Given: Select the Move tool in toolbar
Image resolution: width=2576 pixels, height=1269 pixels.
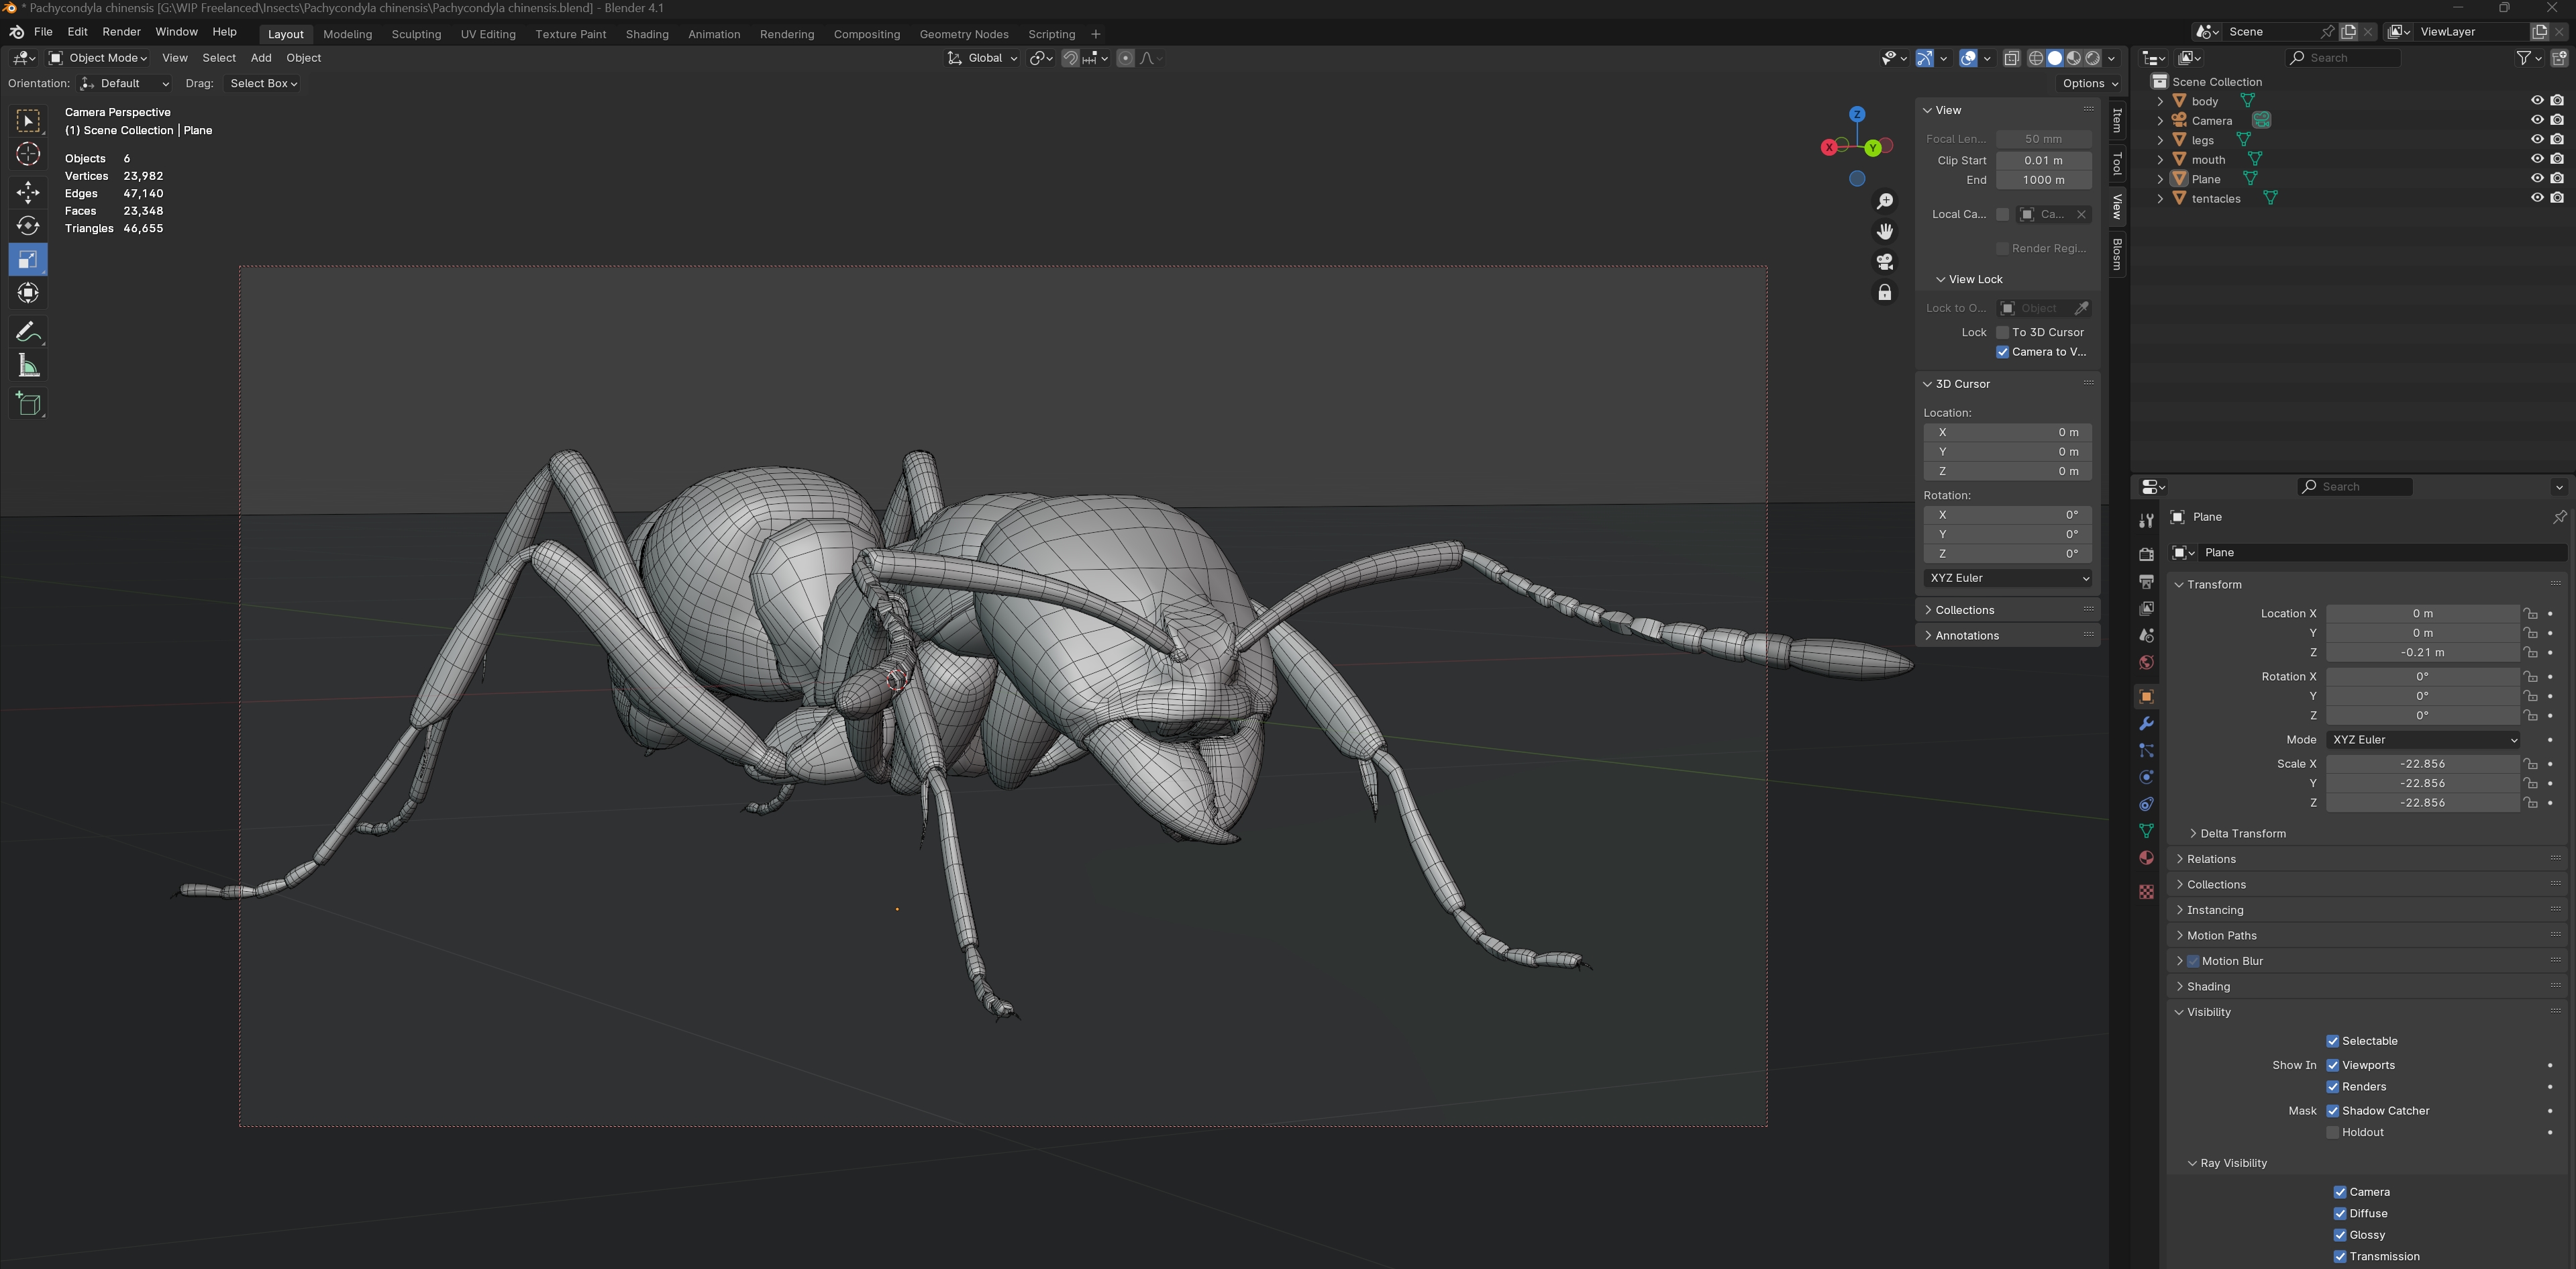Looking at the screenshot, I should click(28, 191).
